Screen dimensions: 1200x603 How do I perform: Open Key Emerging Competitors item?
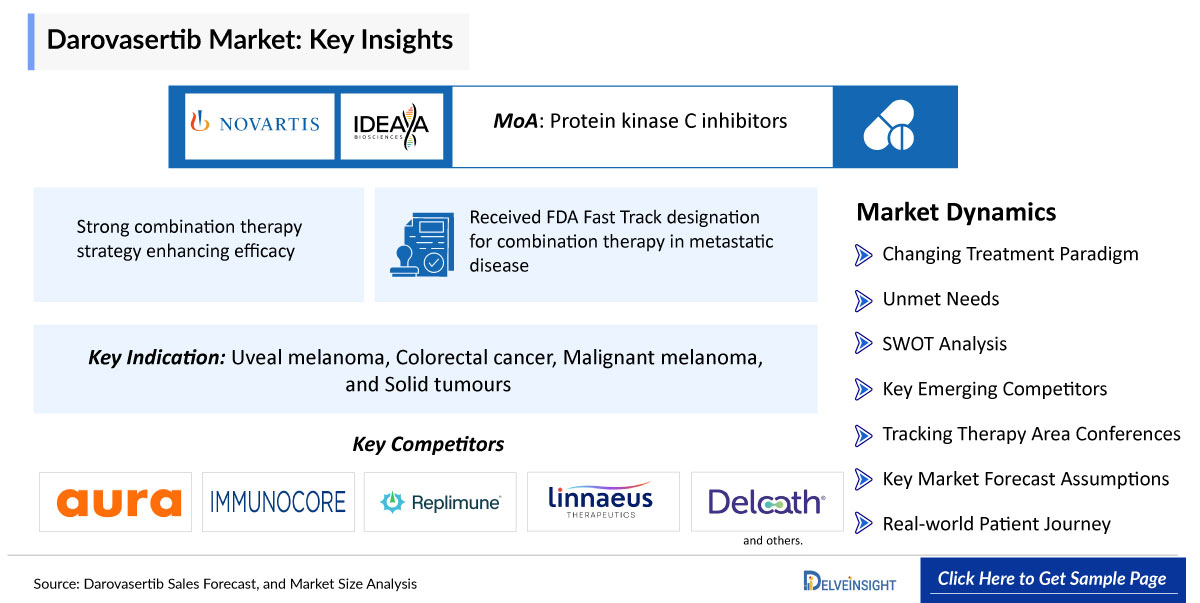click(x=995, y=389)
